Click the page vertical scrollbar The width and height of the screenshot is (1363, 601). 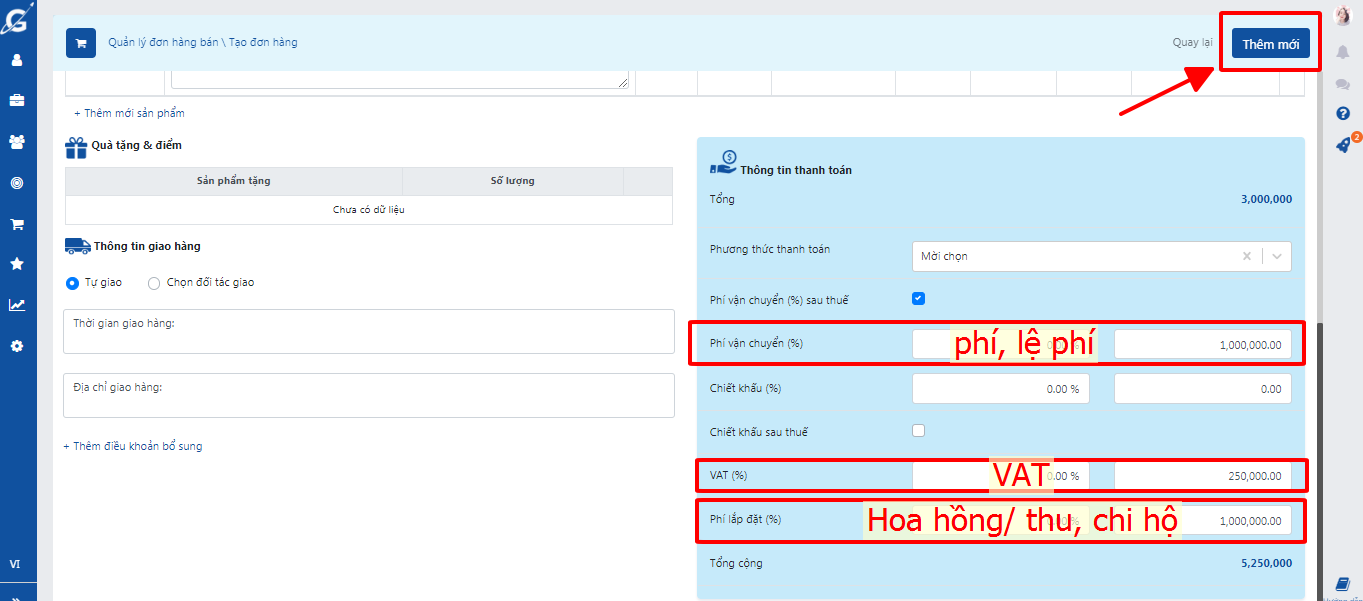[1321, 462]
